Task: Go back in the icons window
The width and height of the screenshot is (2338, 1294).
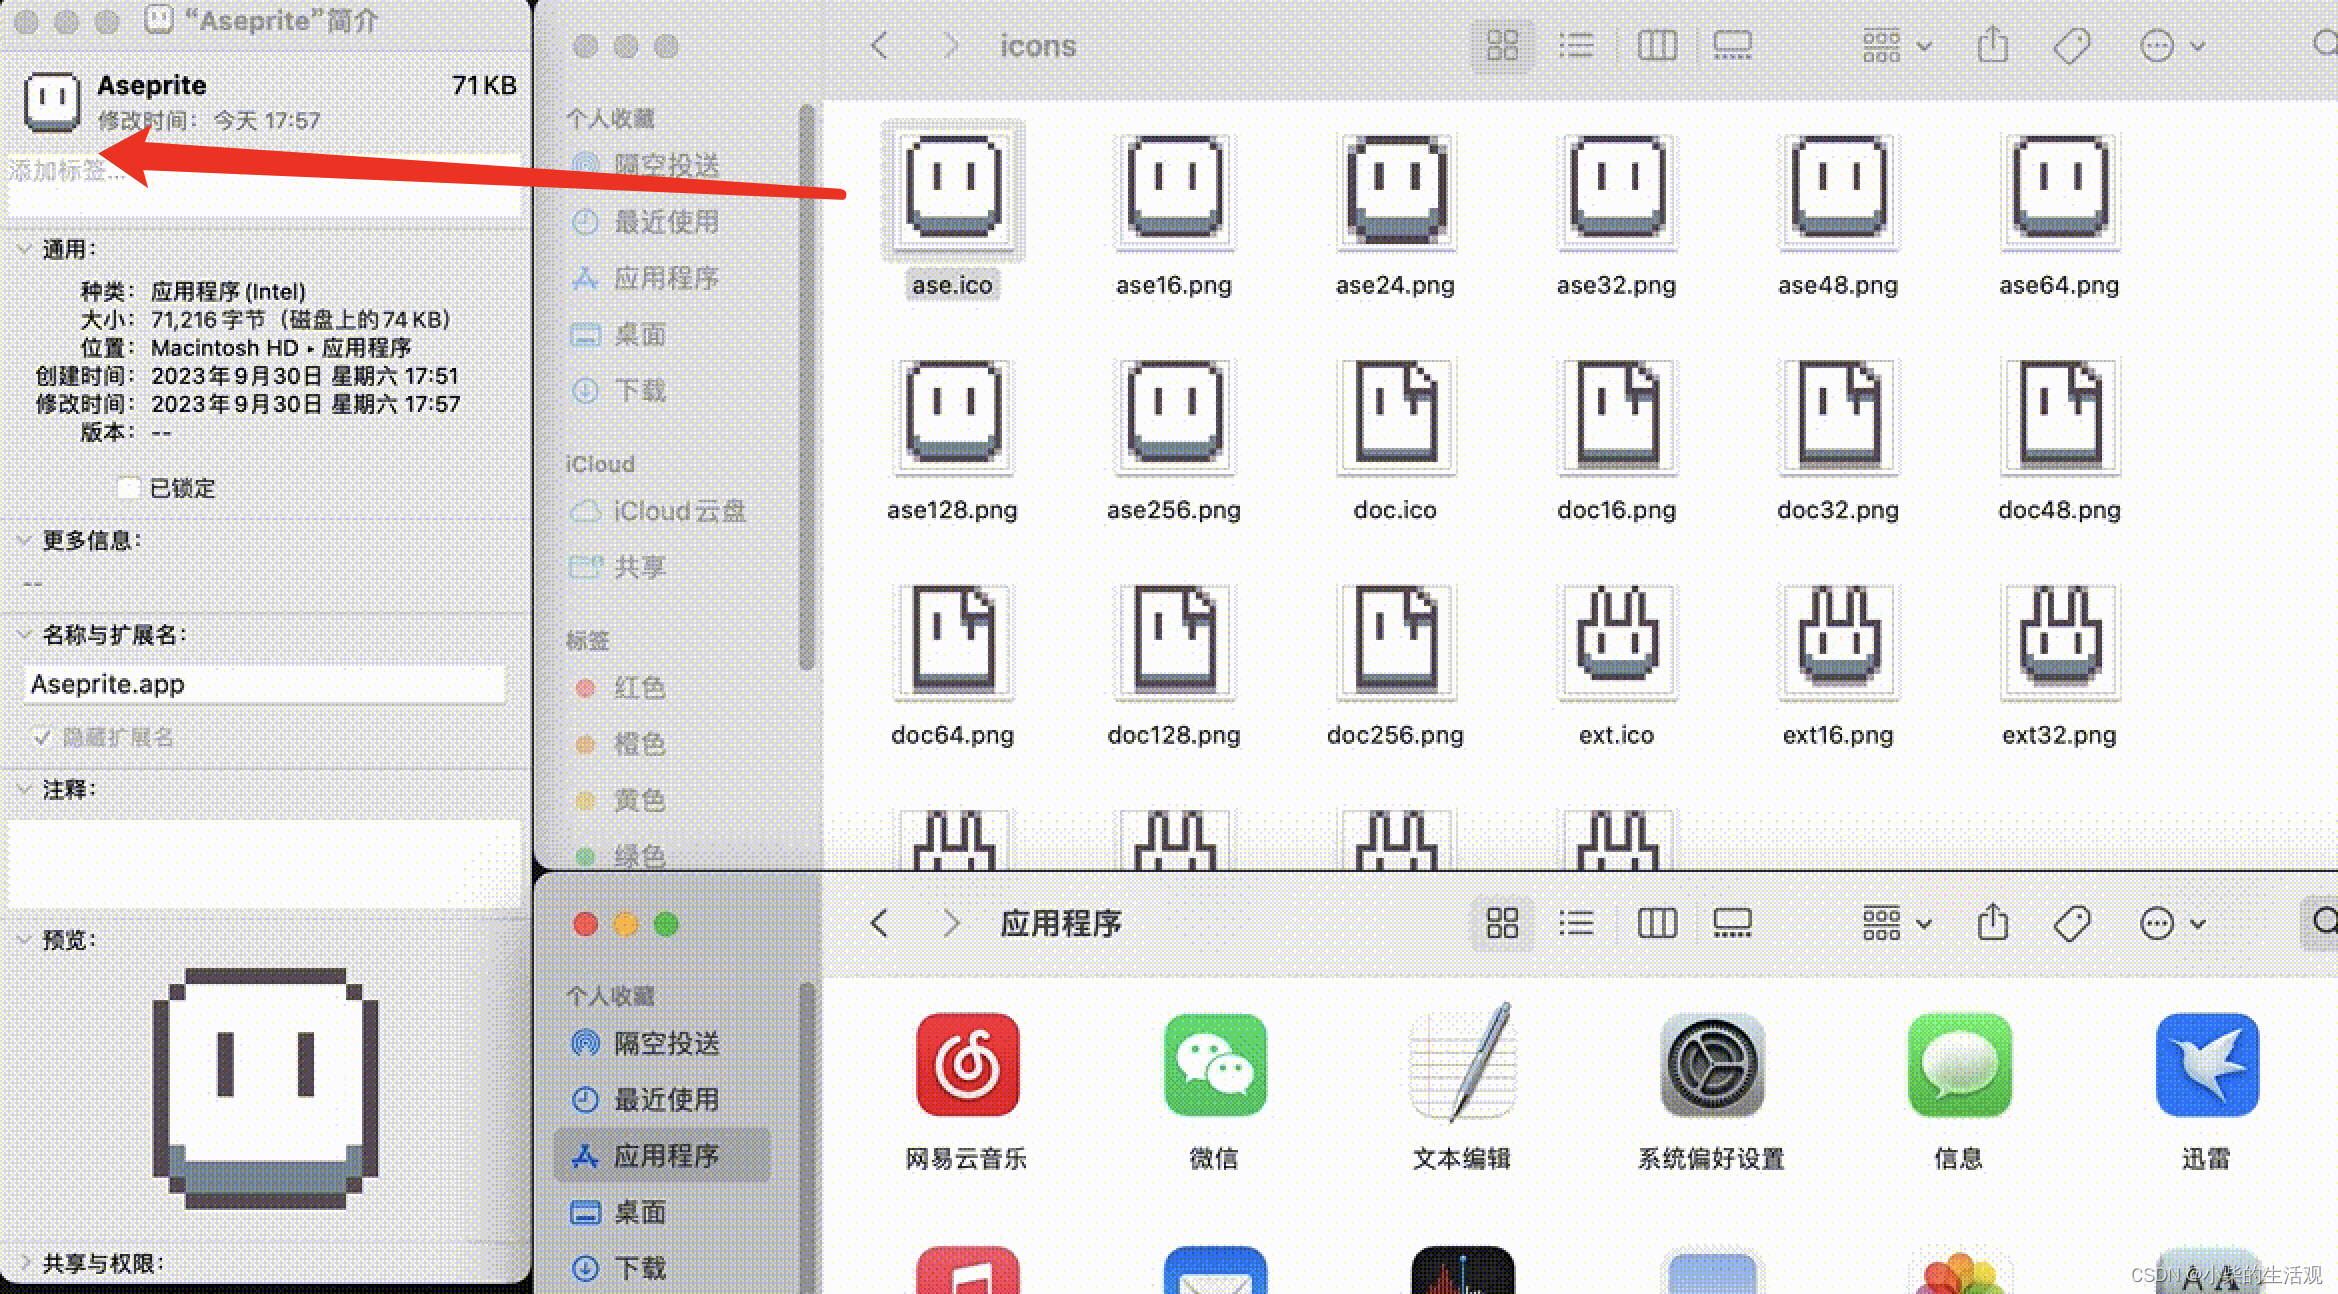Action: (x=880, y=45)
